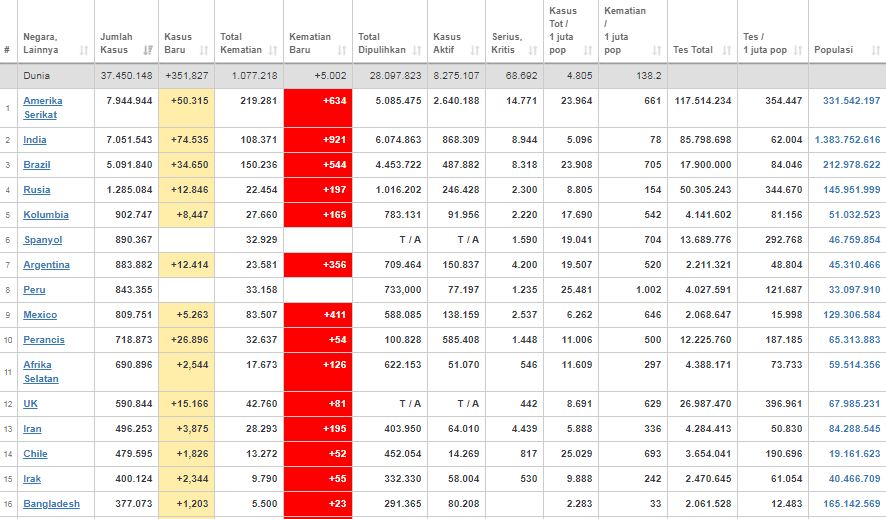This screenshot has width=886, height=519.
Task: Open Brazil population link 212.978.622
Action: (x=852, y=164)
